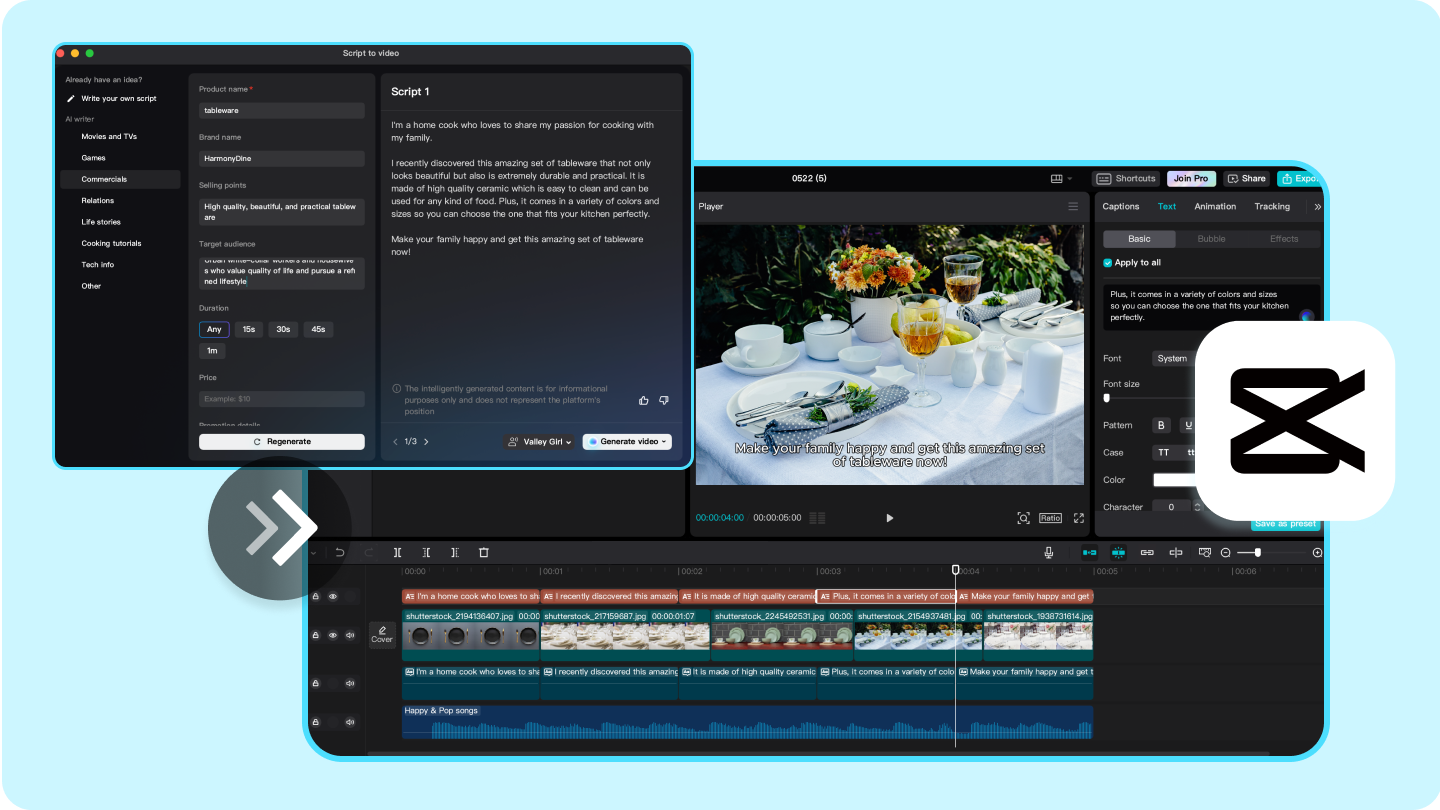Open the white text Color swatch

(x=1176, y=480)
